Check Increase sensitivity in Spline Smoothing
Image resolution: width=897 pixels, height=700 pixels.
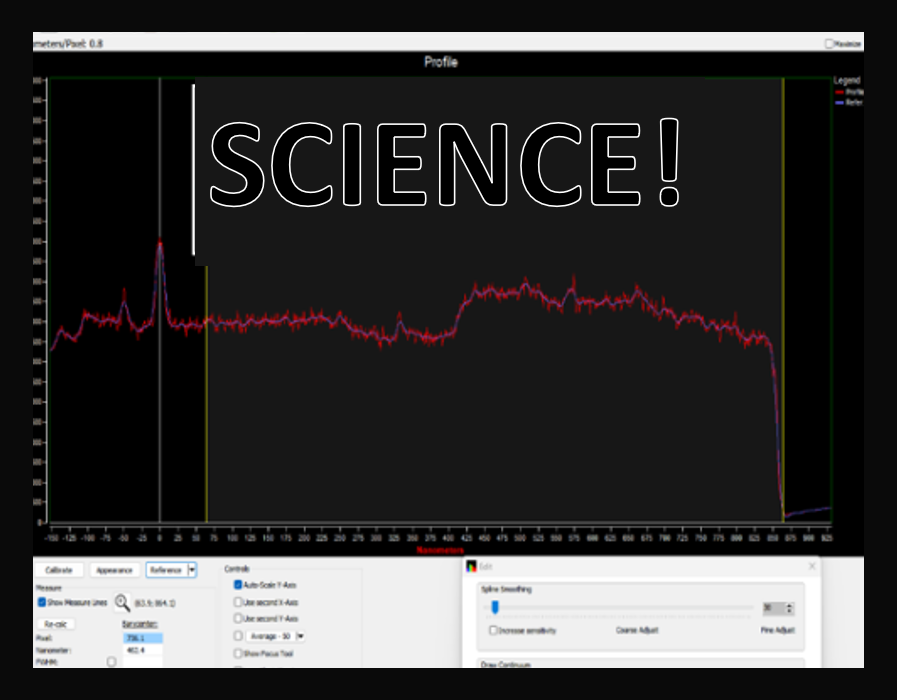pyautogui.click(x=493, y=630)
